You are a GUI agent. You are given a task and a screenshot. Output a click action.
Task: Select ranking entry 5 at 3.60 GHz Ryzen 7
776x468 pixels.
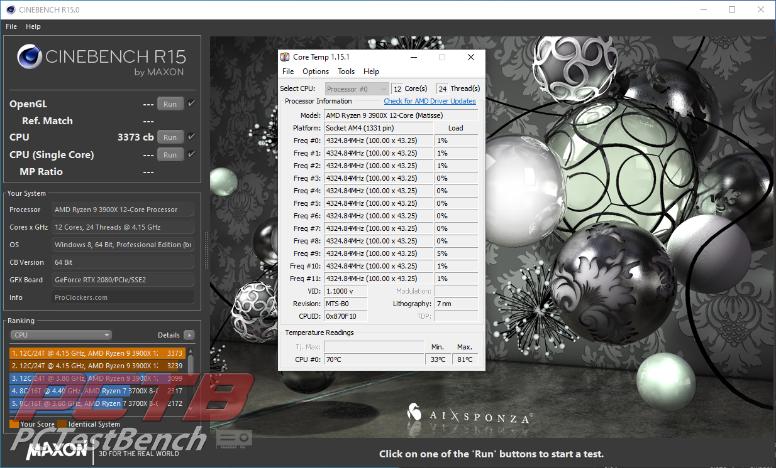pos(97,404)
